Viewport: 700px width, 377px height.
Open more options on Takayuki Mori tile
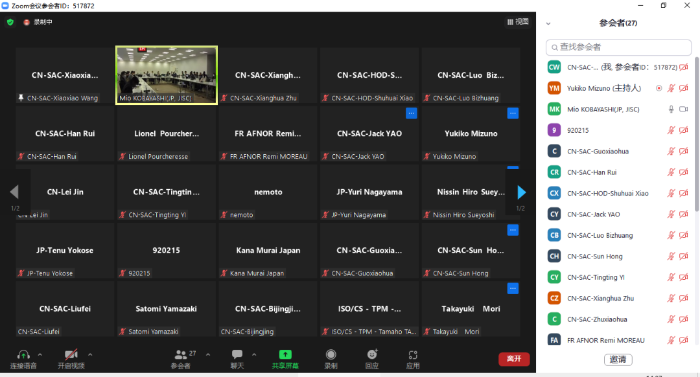click(513, 289)
